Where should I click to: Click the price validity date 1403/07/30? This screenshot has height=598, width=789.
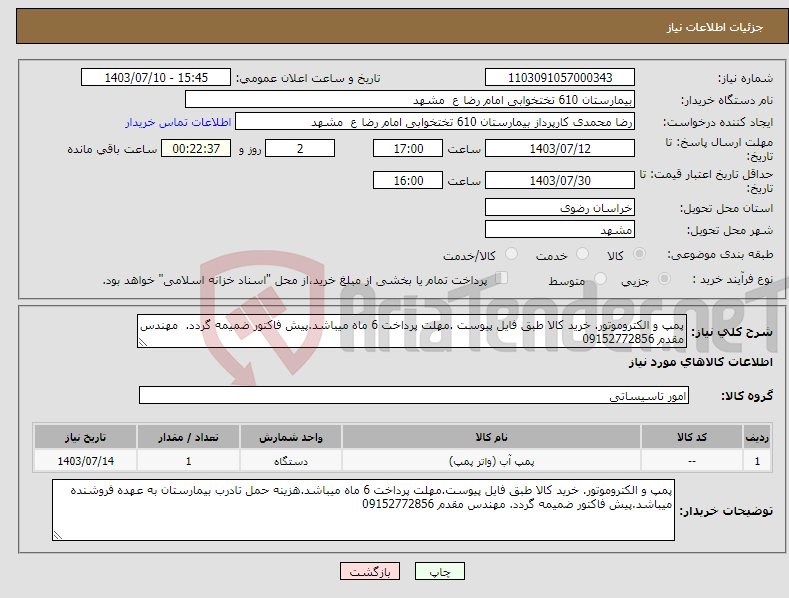[x=560, y=180]
